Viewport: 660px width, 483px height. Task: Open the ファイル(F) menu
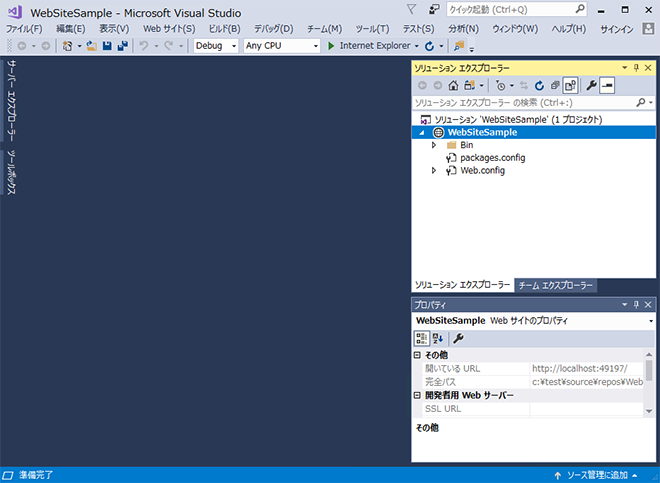(x=24, y=29)
